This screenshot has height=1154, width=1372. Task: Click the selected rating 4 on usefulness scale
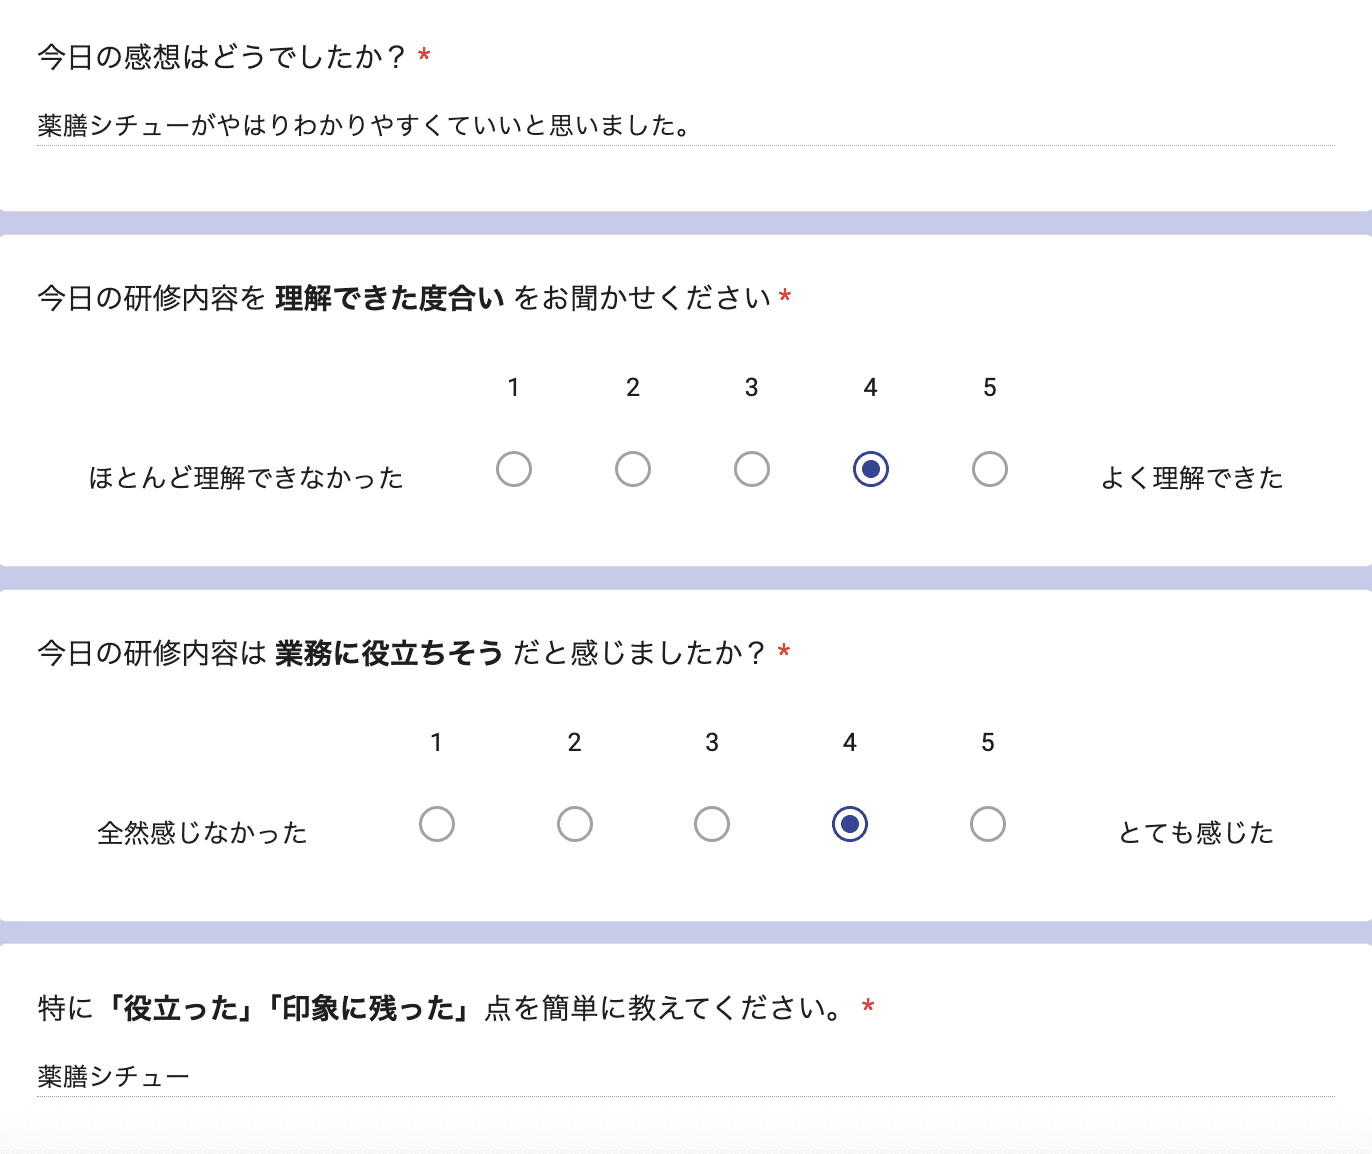coord(849,823)
